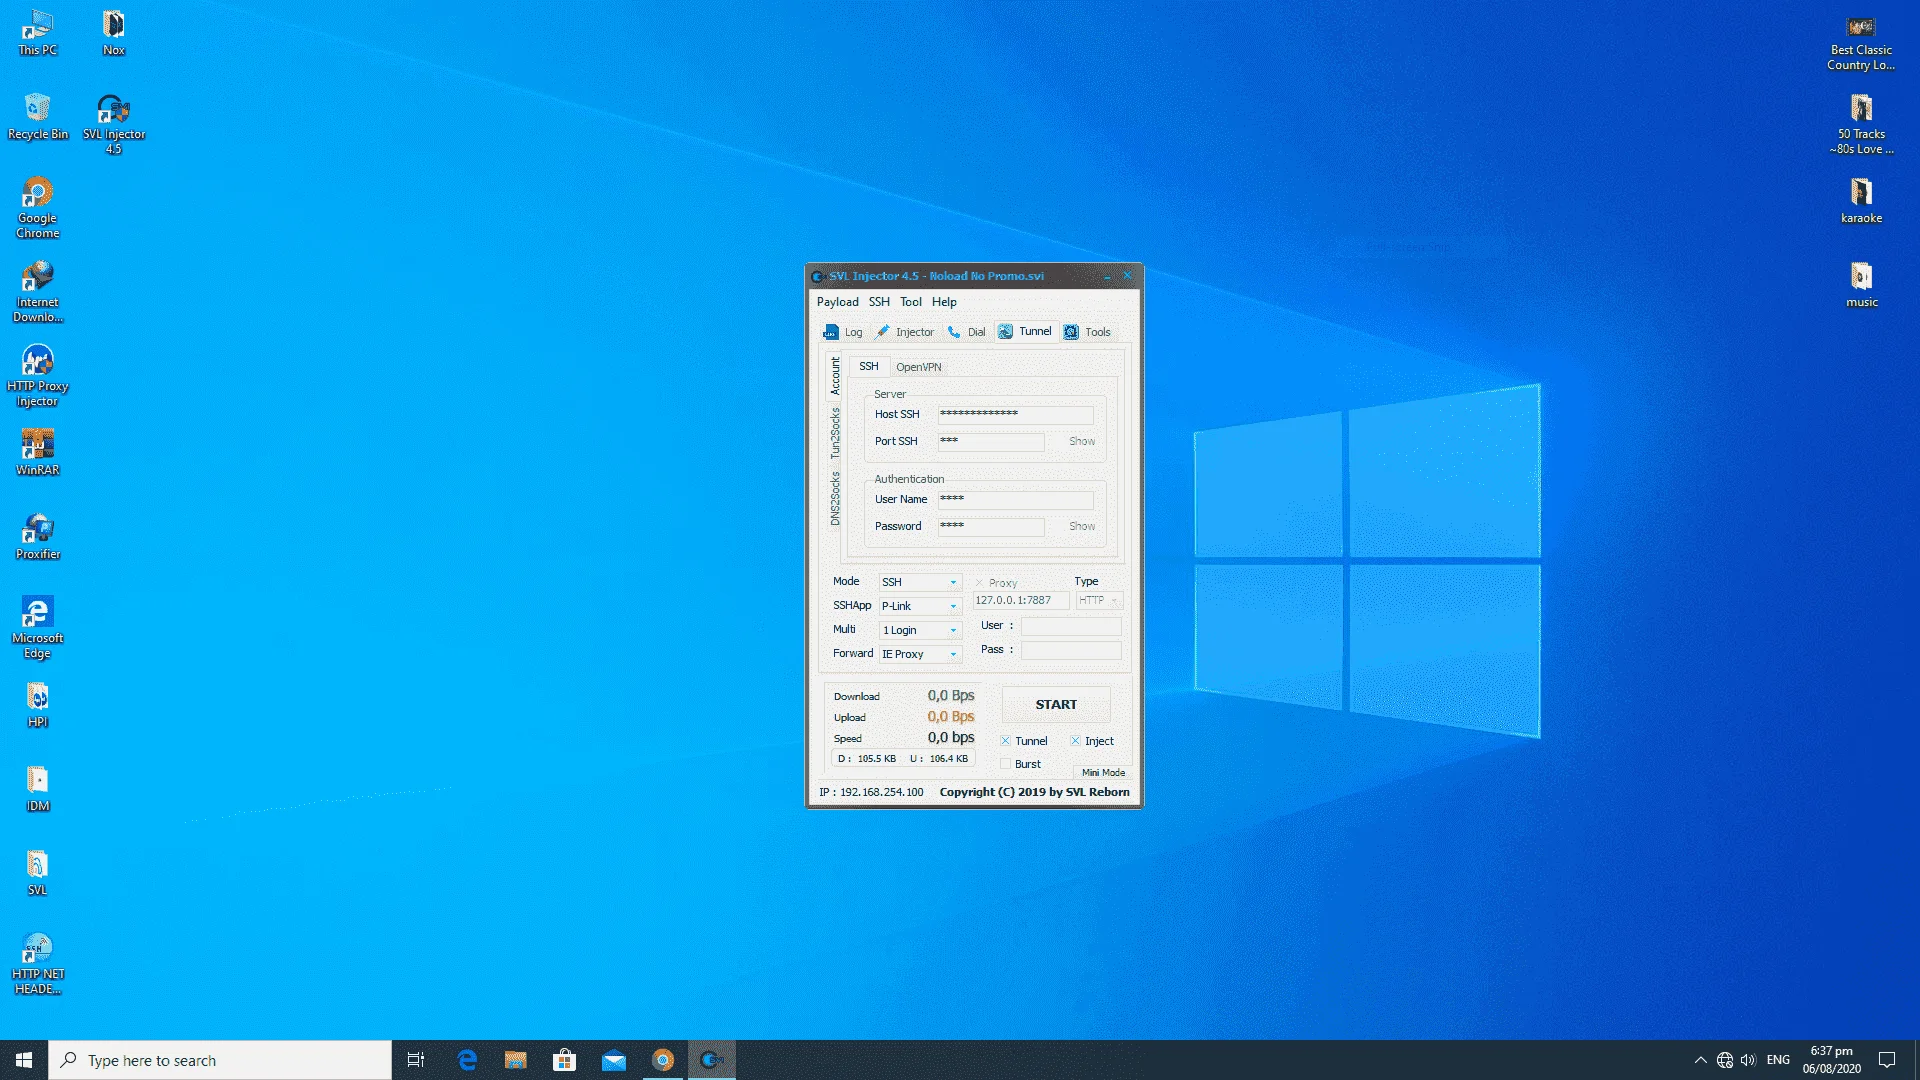Select the Recycle Bin icon
The height and width of the screenshot is (1080, 1920).
tap(37, 116)
